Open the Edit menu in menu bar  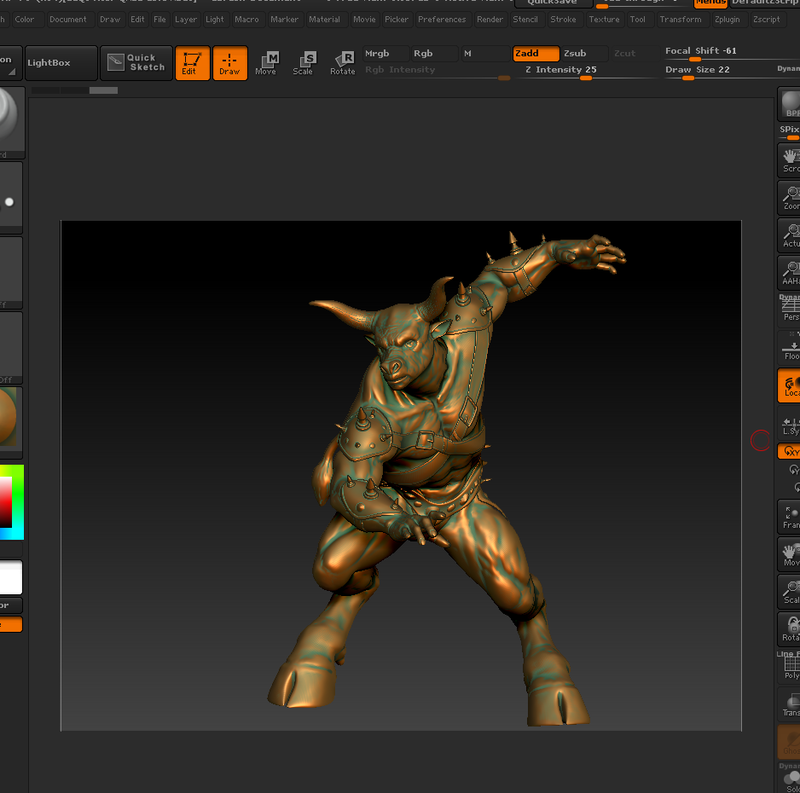(x=137, y=19)
